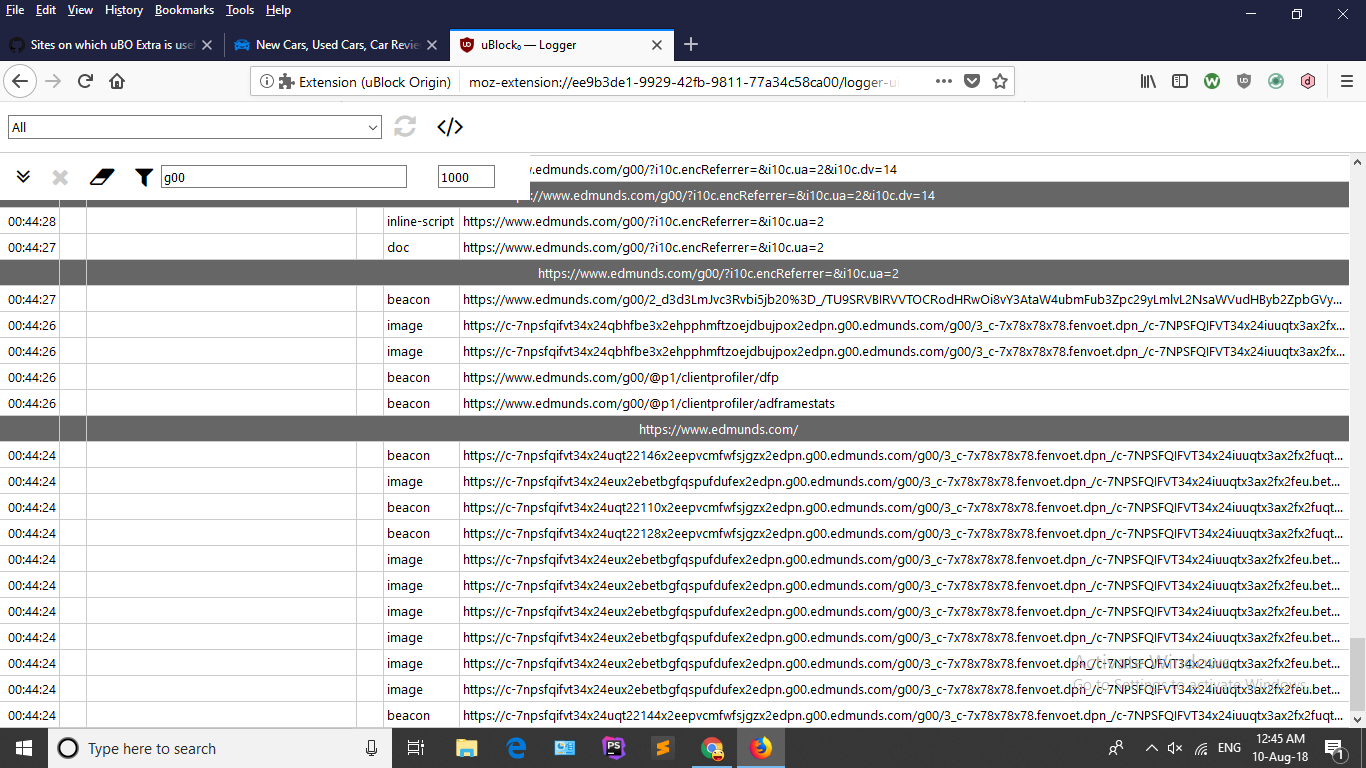Open the filter expression </> editor icon
1366x768 pixels.
click(x=449, y=127)
